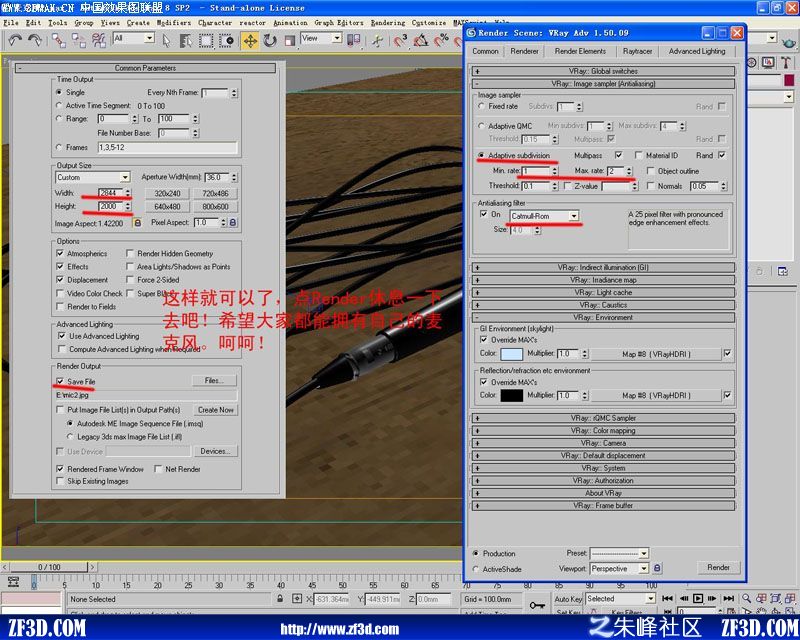
Task: Expand the VRay Global switches rollout
Action: (604, 71)
